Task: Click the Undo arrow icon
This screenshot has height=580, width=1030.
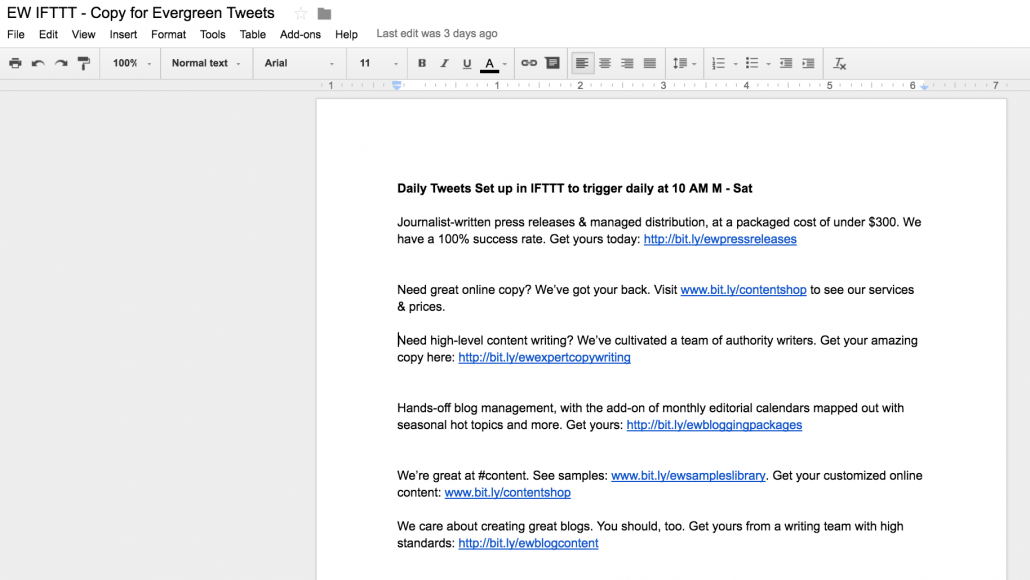Action: pyautogui.click(x=38, y=63)
